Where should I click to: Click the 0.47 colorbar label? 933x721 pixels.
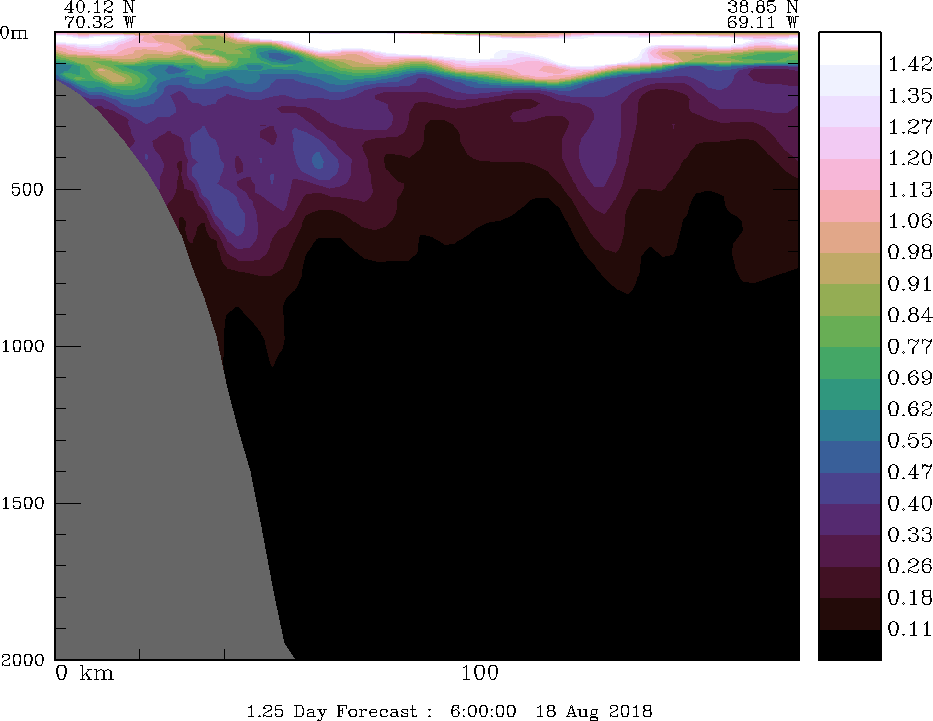tap(910, 472)
